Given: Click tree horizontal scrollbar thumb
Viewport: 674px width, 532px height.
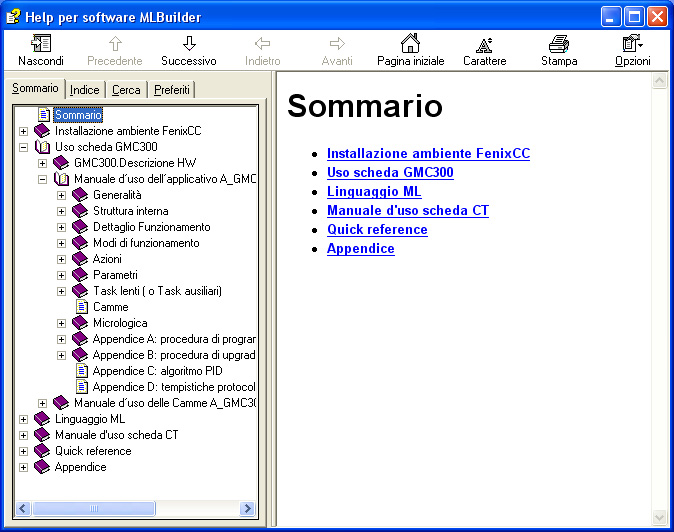Looking at the screenshot, I should coord(94,509).
